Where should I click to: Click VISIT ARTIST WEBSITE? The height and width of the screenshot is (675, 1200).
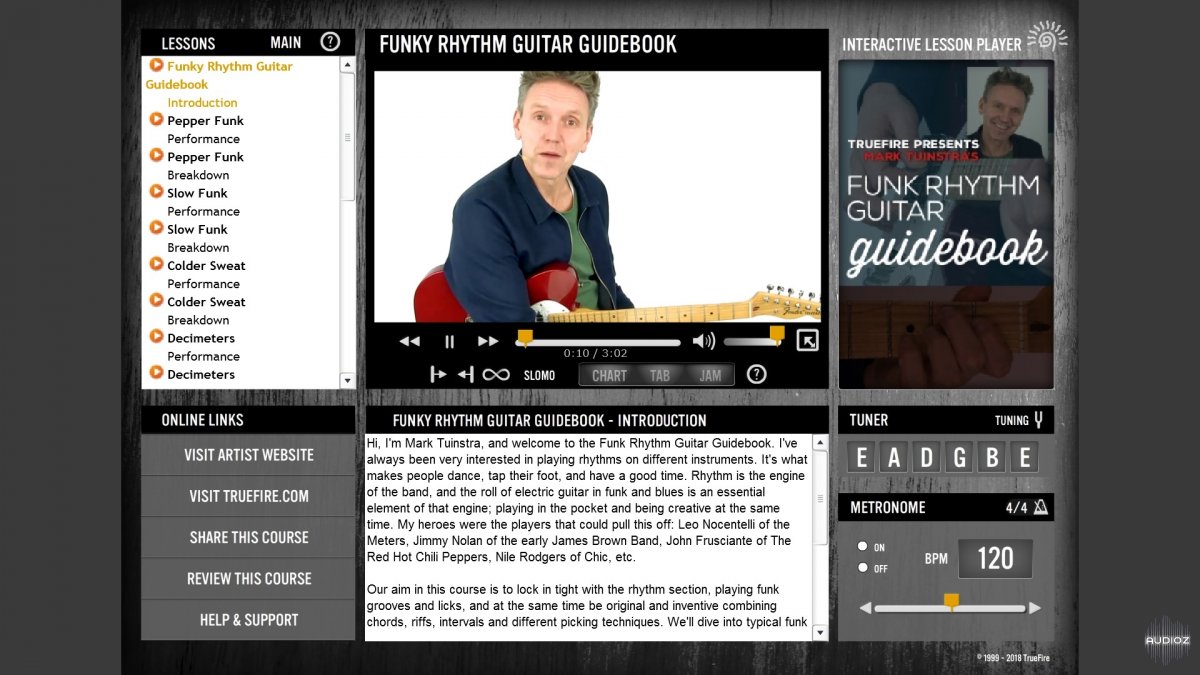point(248,455)
